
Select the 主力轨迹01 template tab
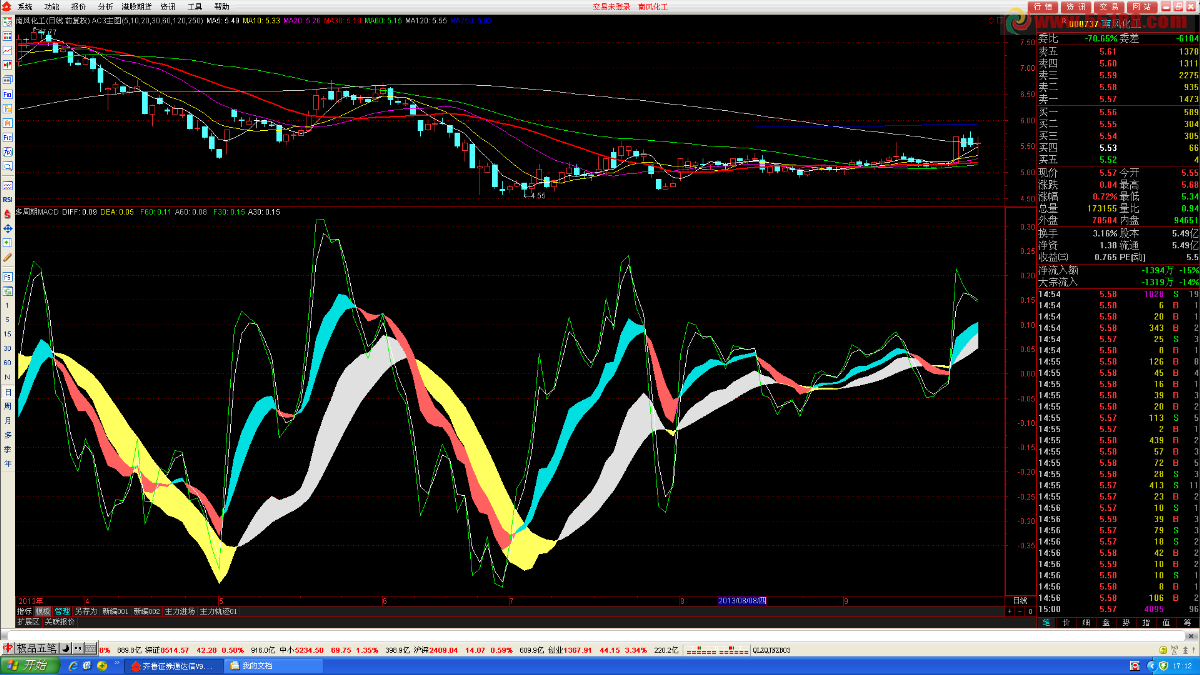[x=218, y=611]
